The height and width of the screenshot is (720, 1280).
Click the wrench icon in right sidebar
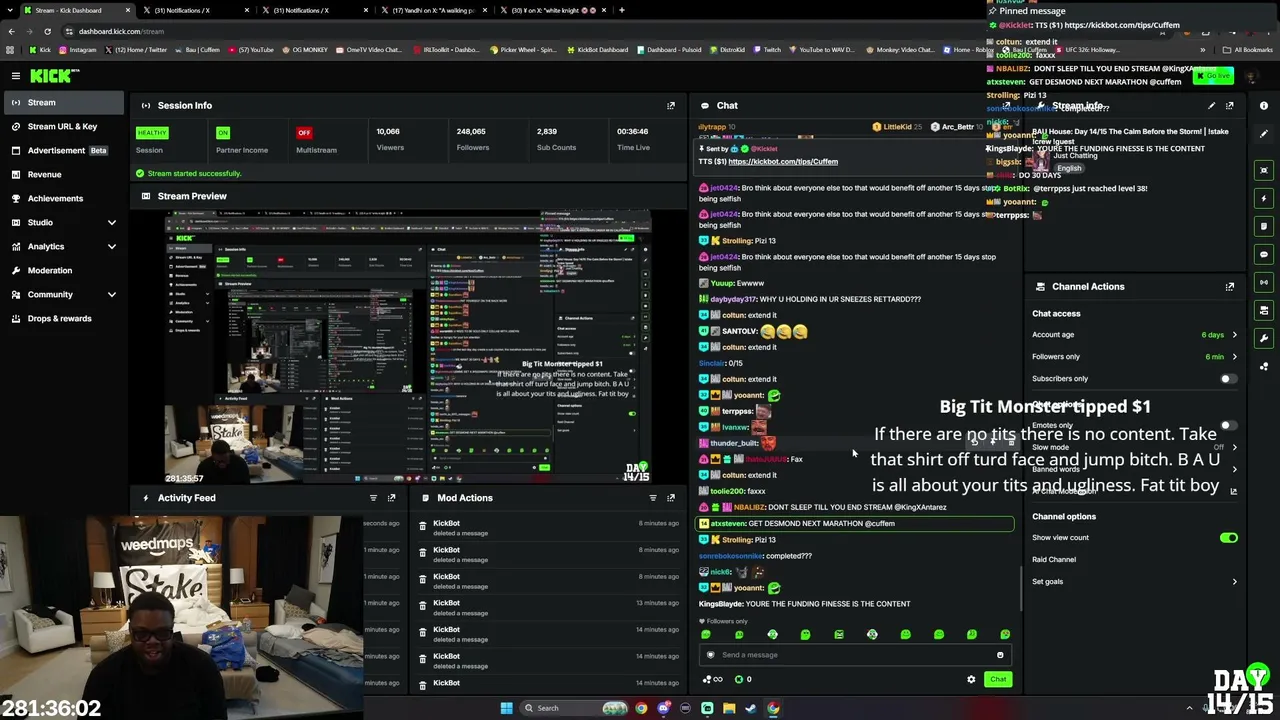1264,338
